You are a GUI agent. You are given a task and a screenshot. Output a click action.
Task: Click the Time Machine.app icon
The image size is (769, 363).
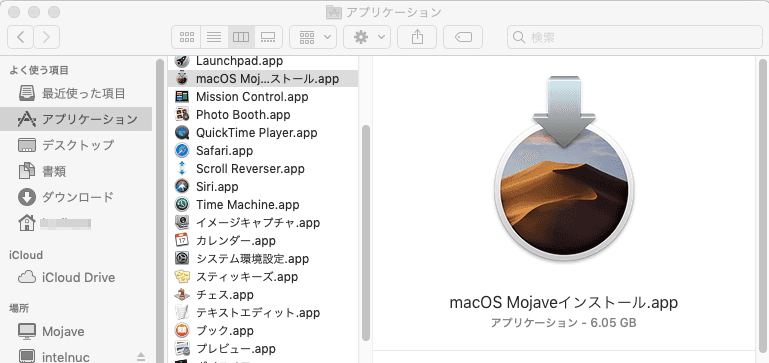click(x=182, y=205)
